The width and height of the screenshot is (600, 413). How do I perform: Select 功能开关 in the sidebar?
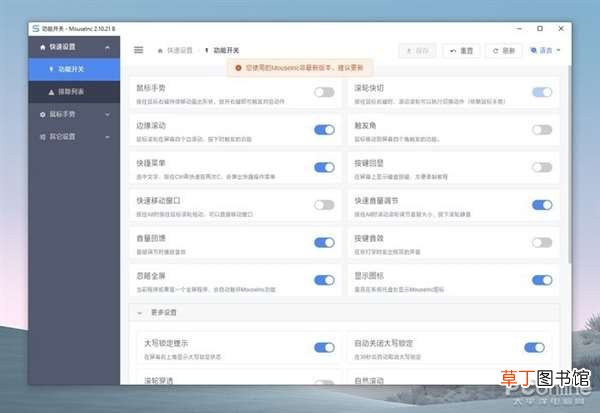point(74,69)
